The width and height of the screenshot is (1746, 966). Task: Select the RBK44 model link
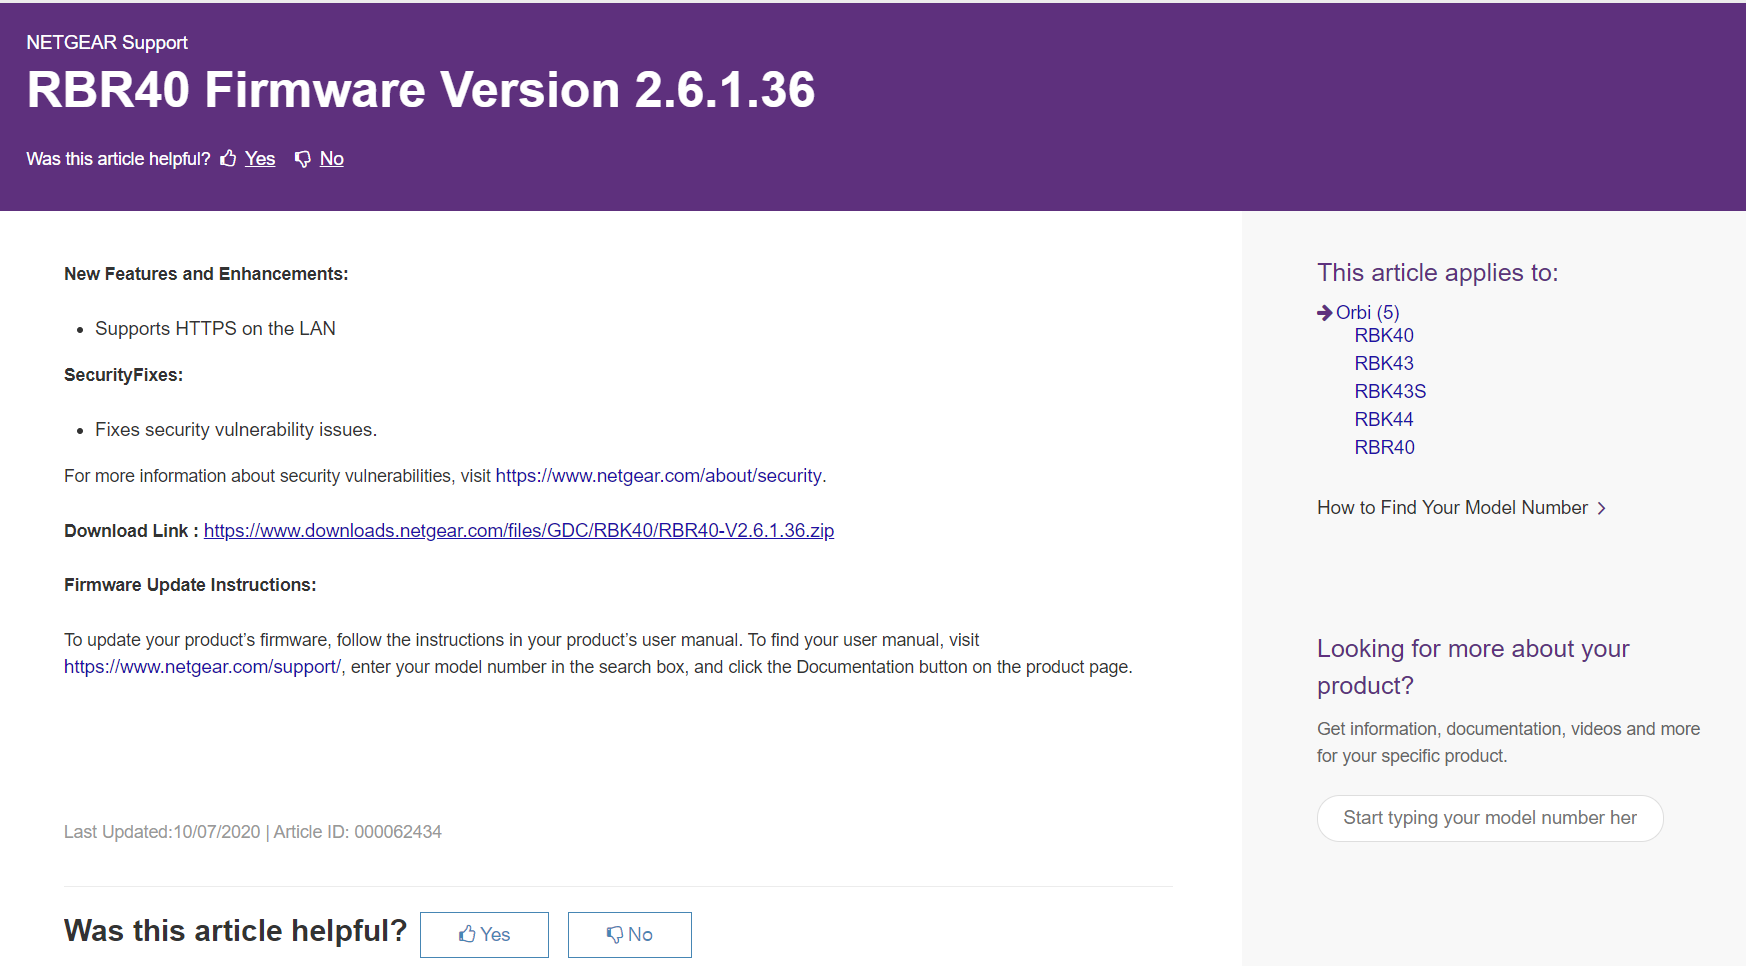click(1384, 420)
